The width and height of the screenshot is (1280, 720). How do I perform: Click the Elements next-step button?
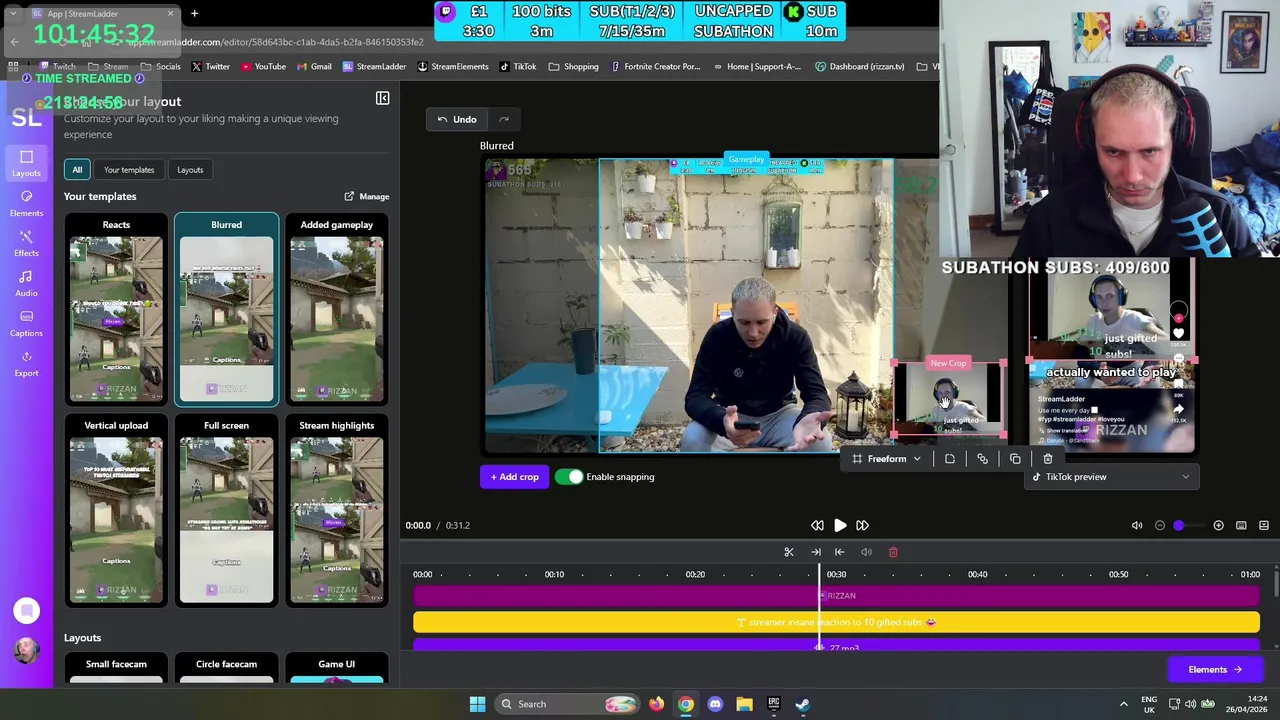pos(1215,670)
